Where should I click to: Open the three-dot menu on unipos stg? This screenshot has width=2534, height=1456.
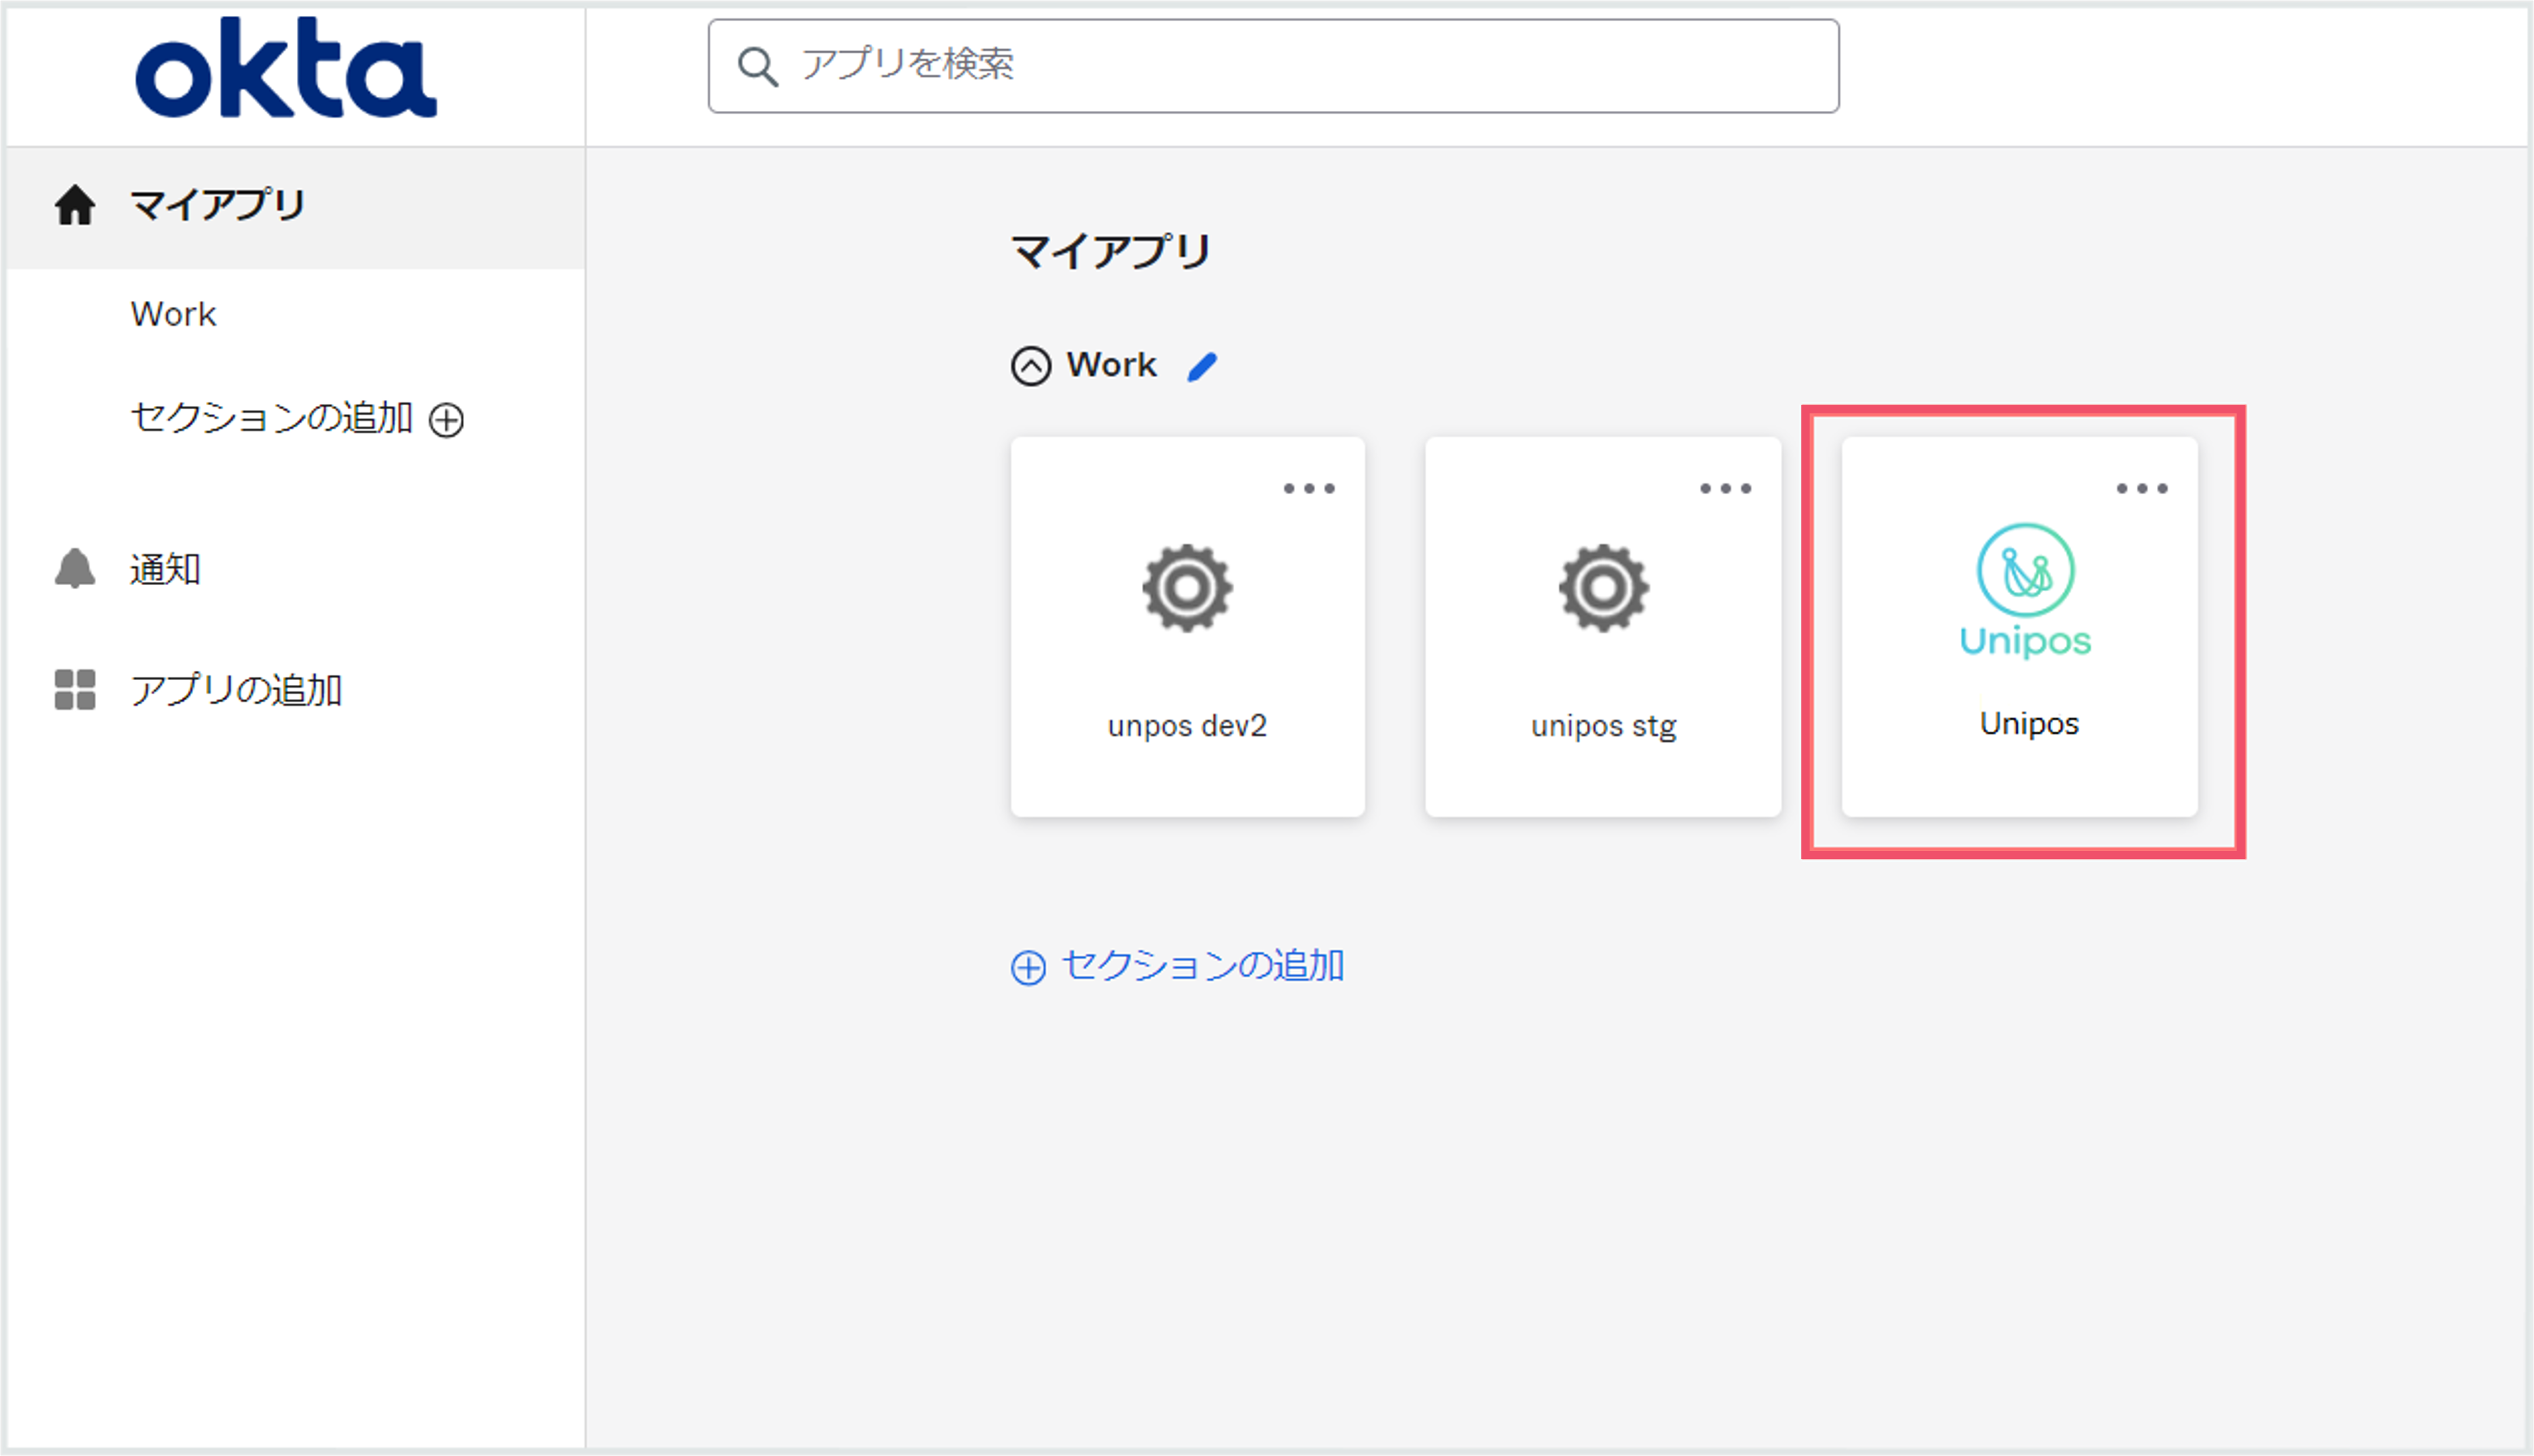[1726, 489]
